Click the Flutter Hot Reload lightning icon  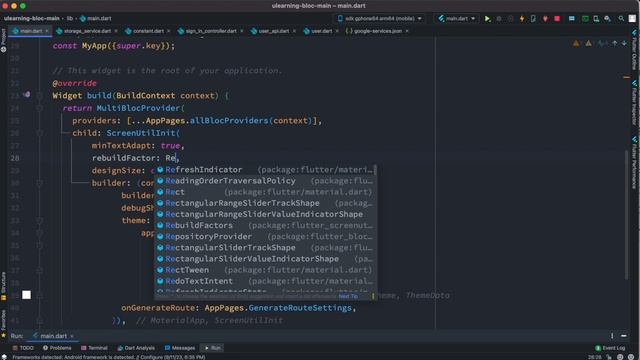[522, 19]
